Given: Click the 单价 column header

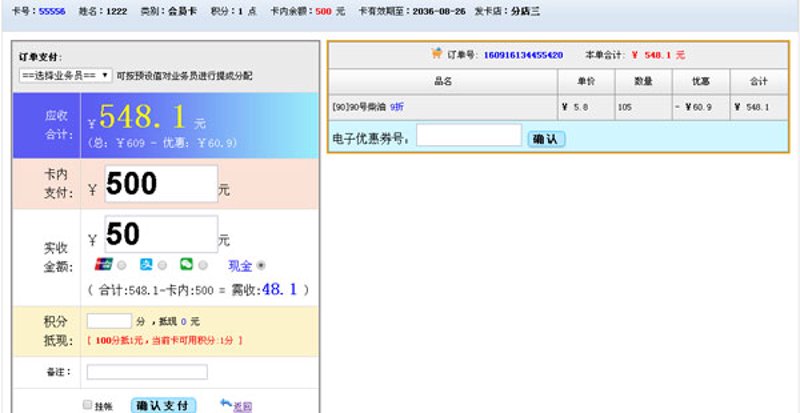Looking at the screenshot, I should pyautogui.click(x=586, y=82).
